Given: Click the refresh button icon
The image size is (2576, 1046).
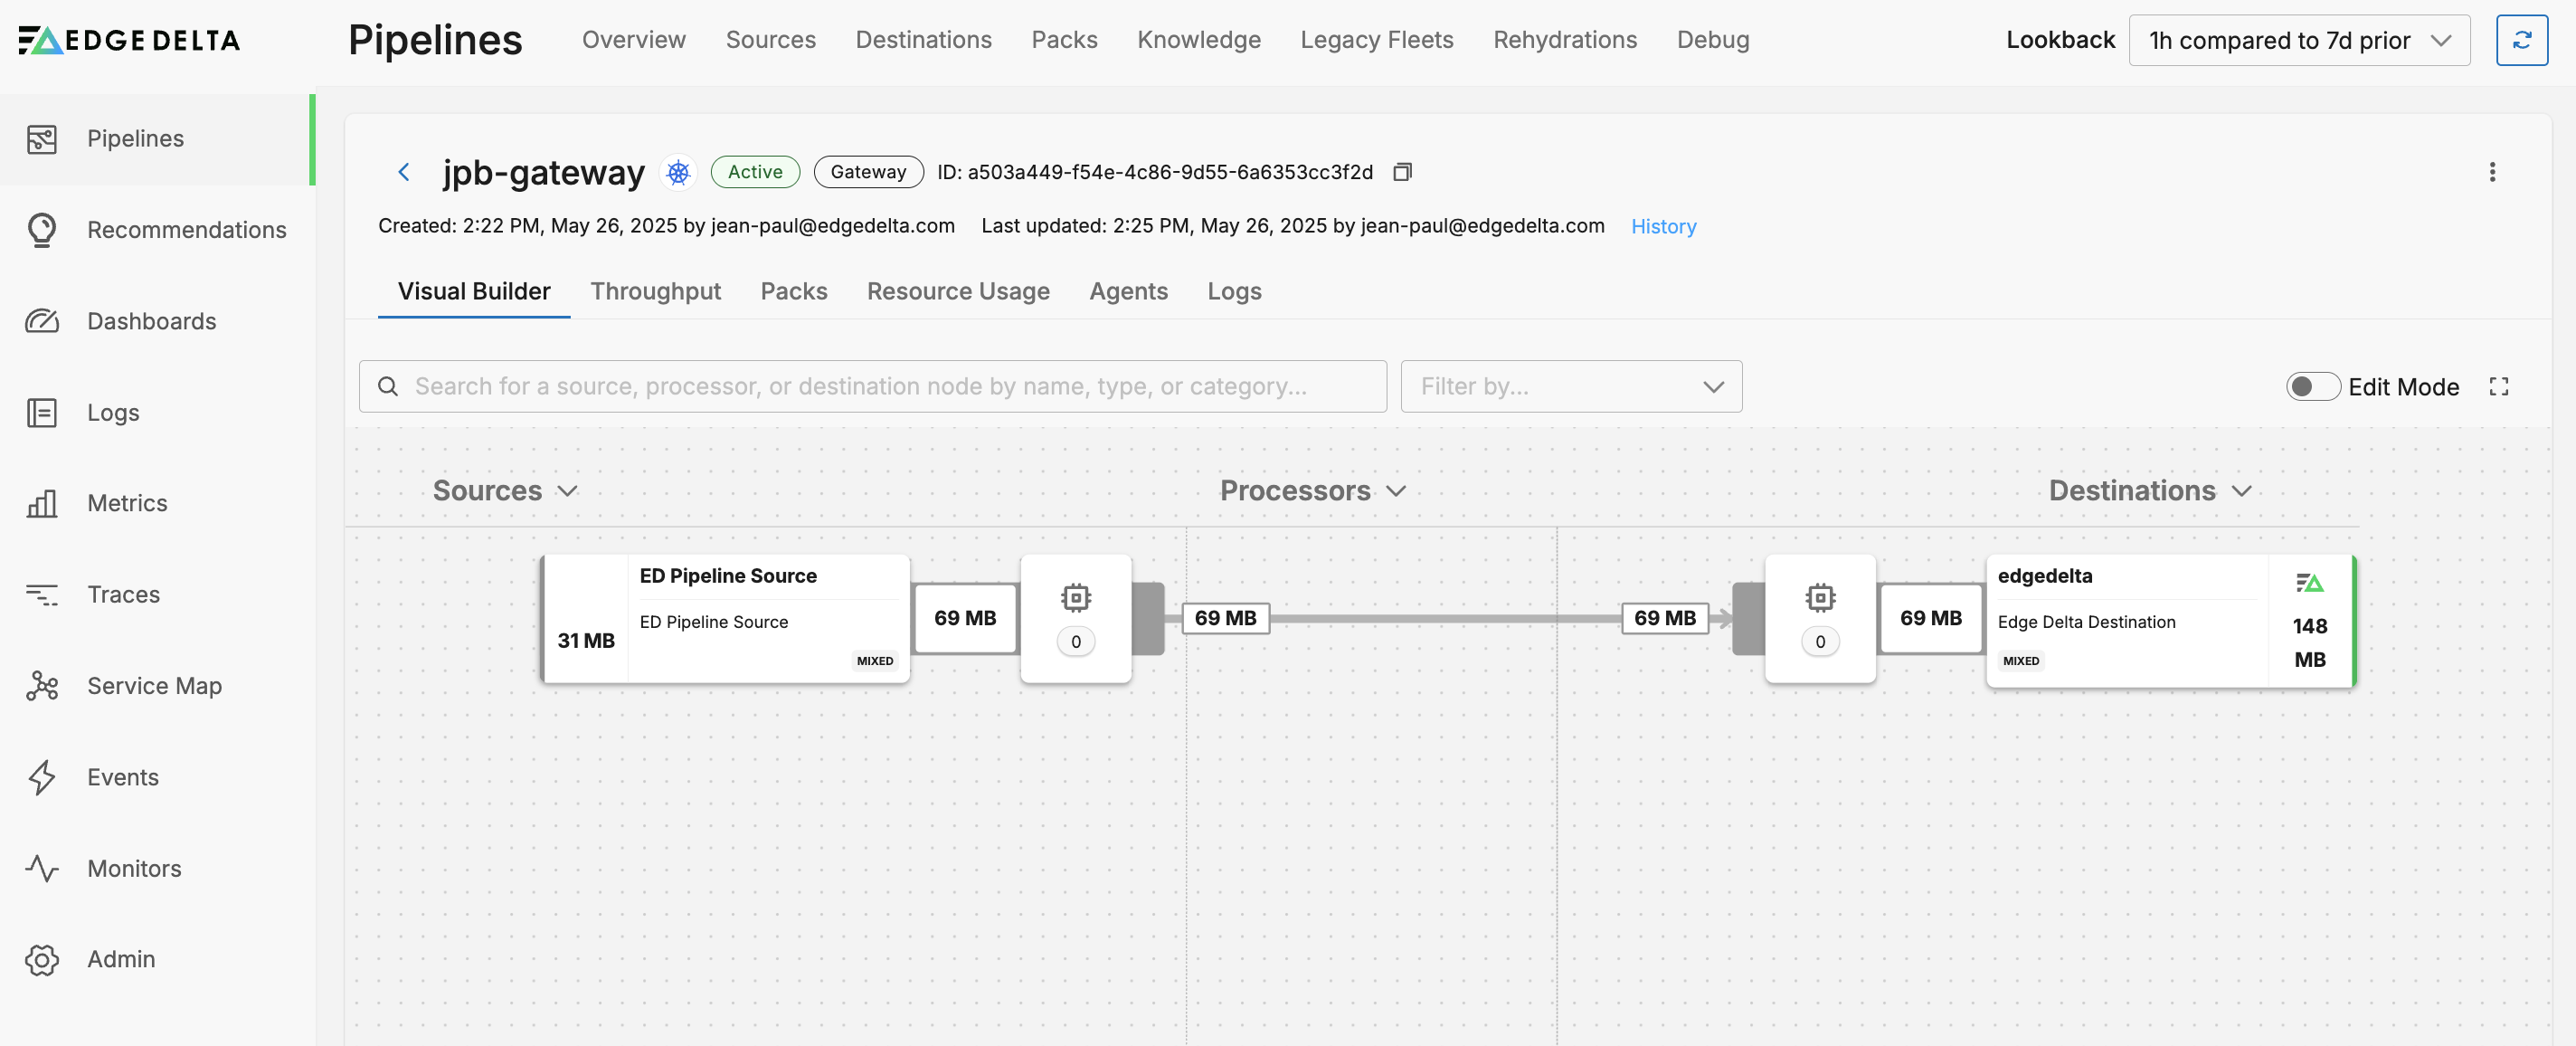Looking at the screenshot, I should [x=2521, y=40].
